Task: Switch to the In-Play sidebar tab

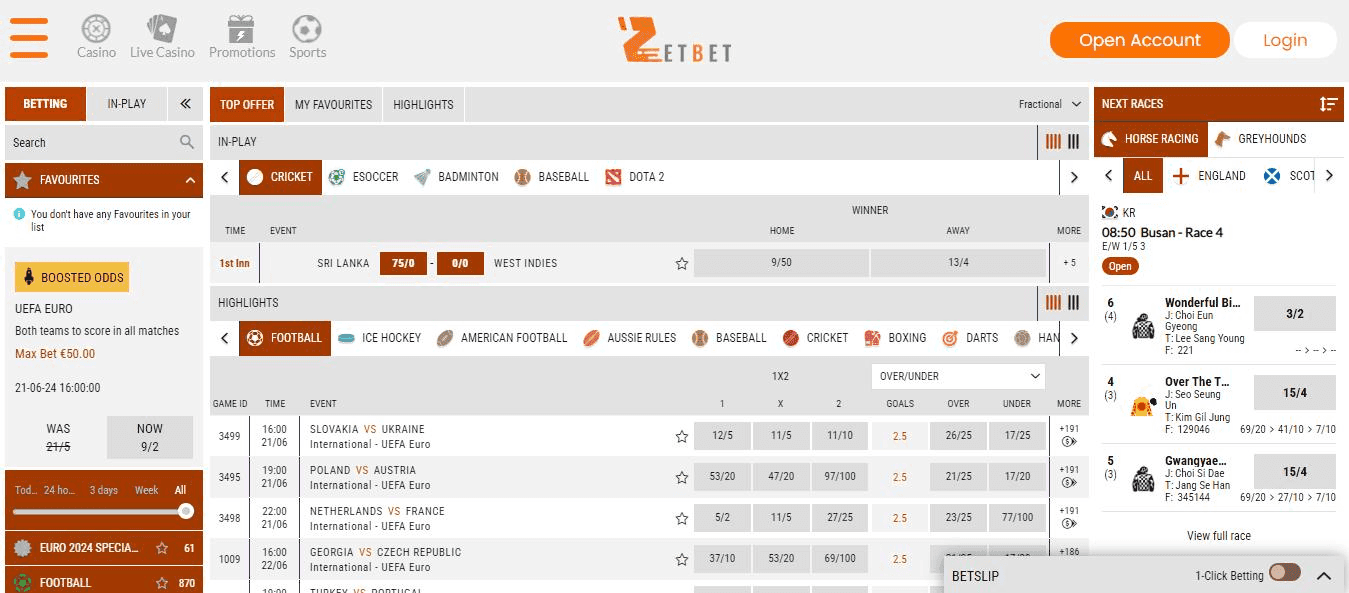Action: [127, 103]
